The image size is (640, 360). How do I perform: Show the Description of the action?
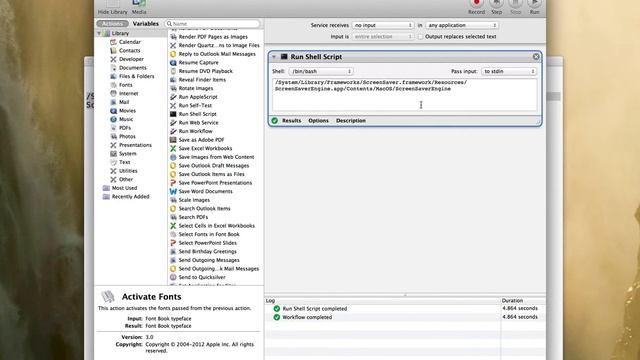point(351,121)
